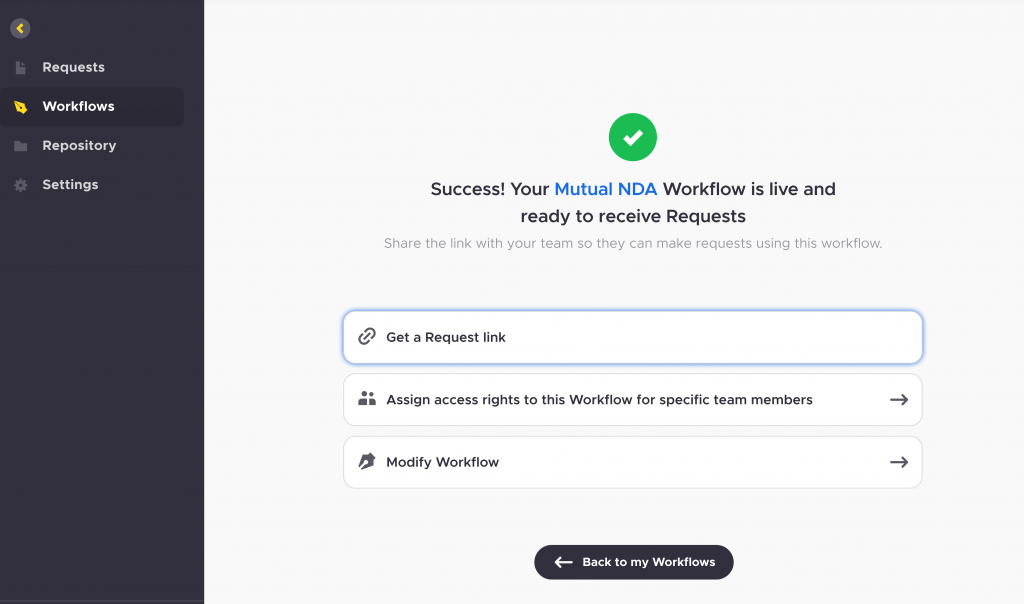Click "ready to receive Requests" heading line
Image resolution: width=1024 pixels, height=604 pixels.
pos(633,216)
